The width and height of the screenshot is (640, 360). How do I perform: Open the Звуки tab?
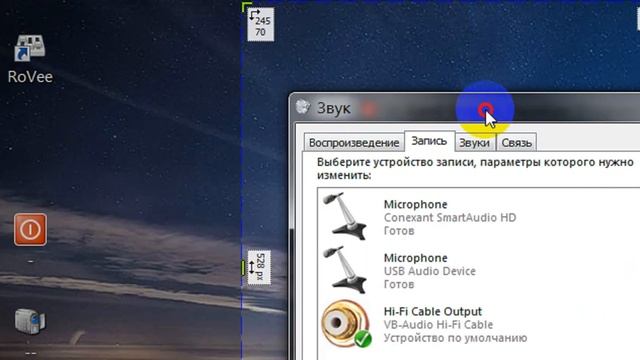point(474,143)
